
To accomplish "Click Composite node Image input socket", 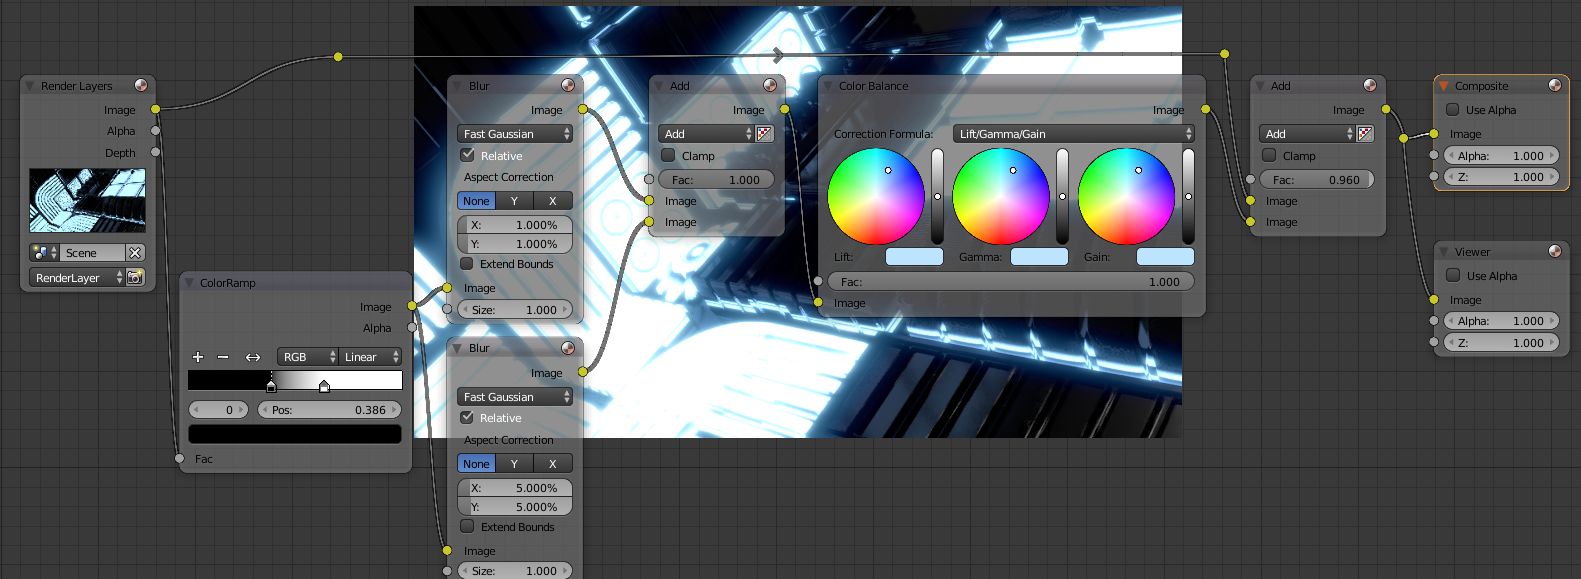I will pyautogui.click(x=1434, y=133).
